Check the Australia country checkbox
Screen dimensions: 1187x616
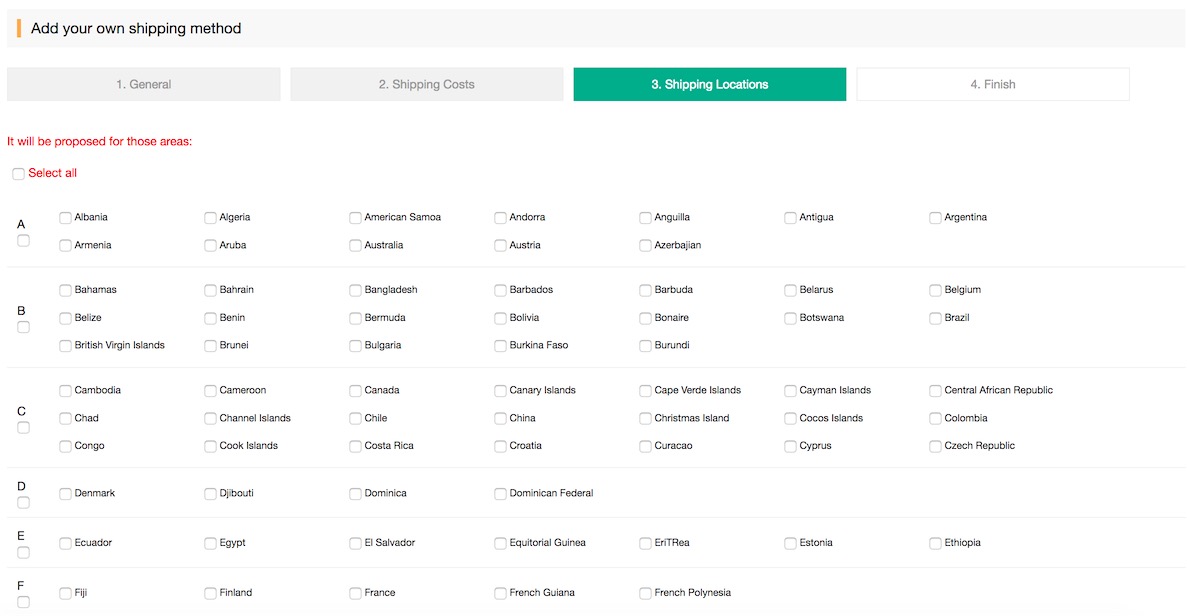click(356, 245)
